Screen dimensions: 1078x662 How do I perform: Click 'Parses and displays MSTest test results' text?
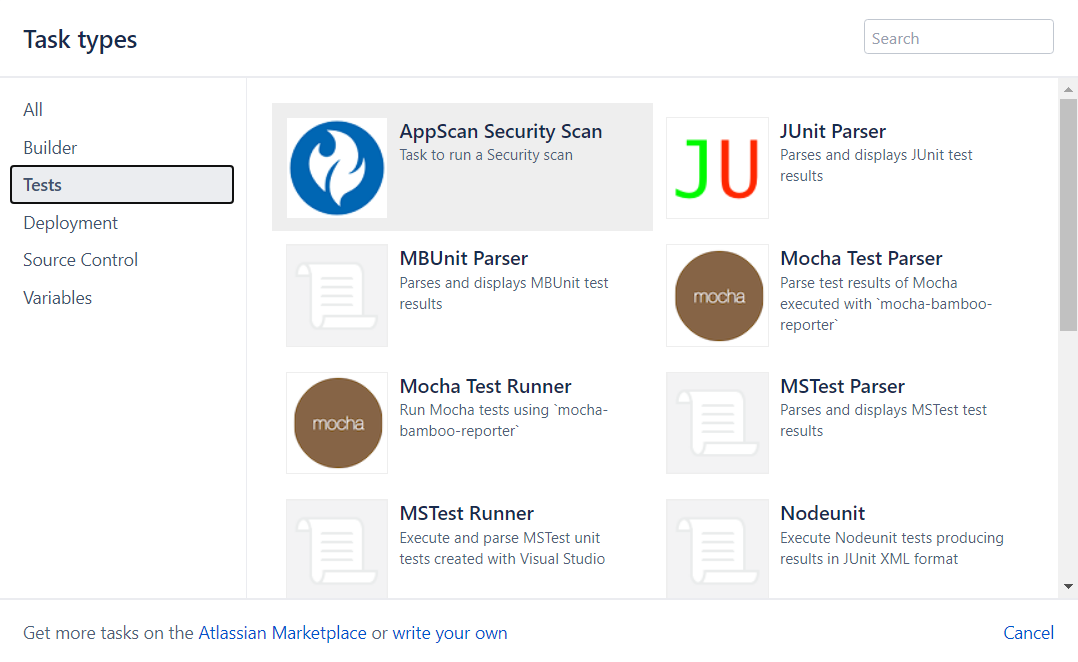point(883,421)
